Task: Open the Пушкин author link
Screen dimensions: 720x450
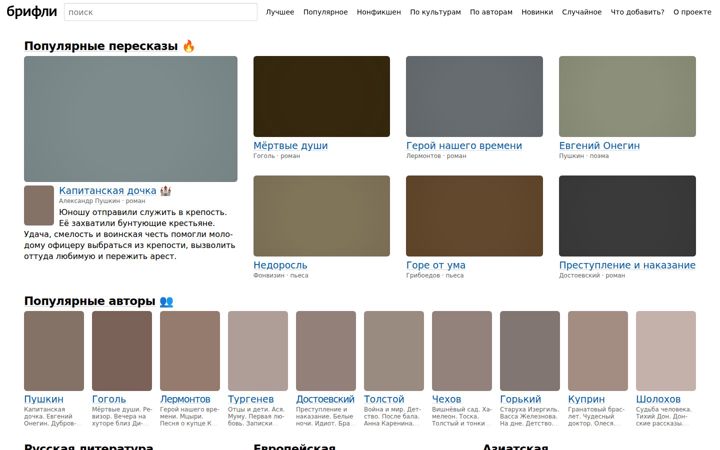Action: click(44, 399)
